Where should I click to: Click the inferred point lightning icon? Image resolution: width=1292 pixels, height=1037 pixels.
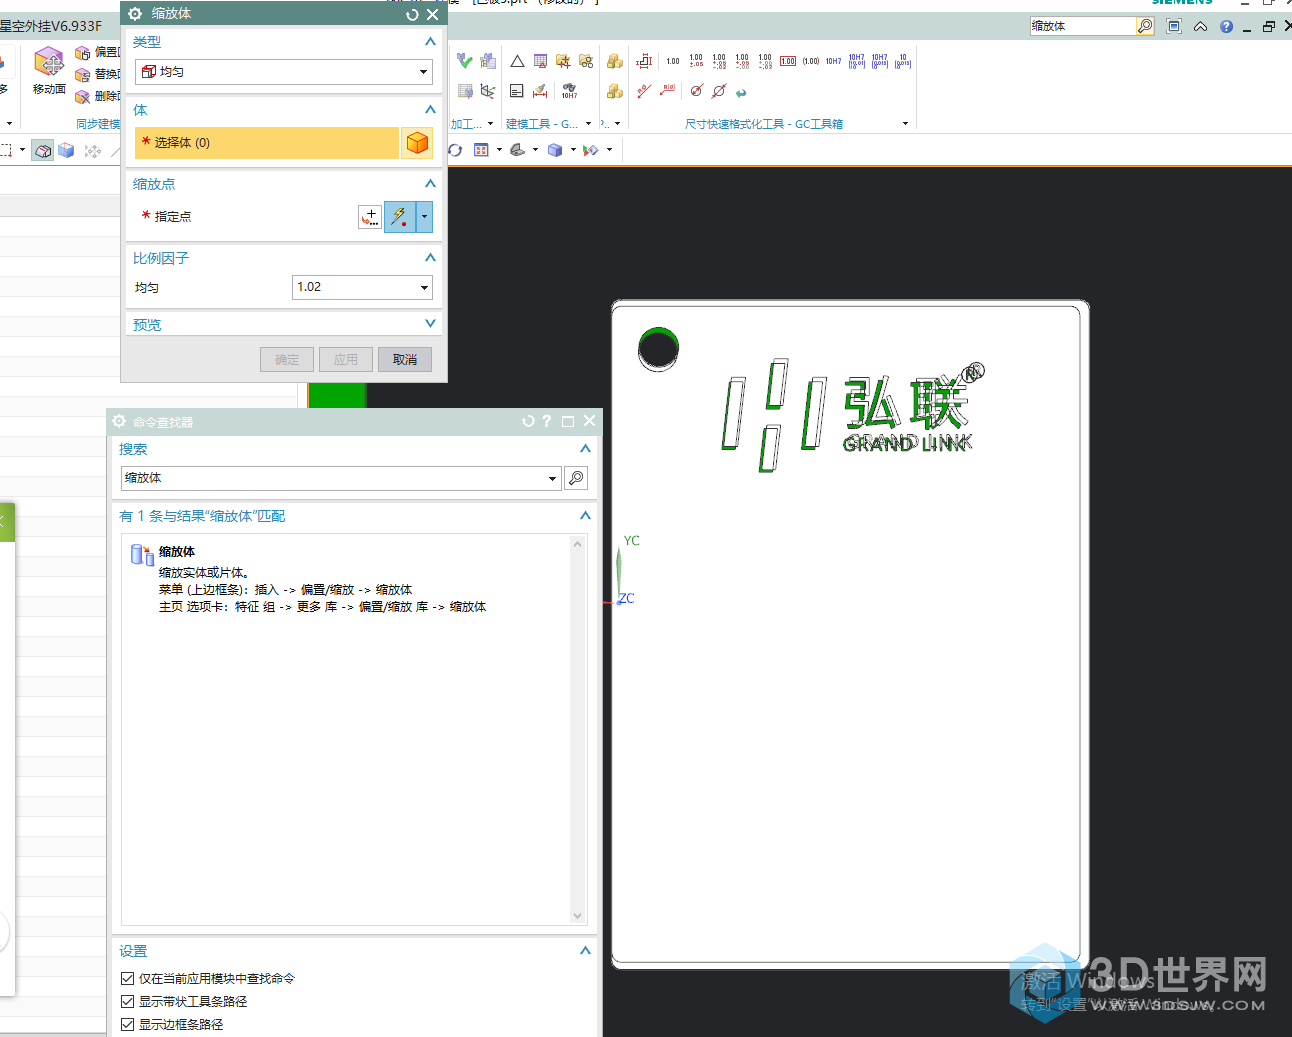[399, 217]
